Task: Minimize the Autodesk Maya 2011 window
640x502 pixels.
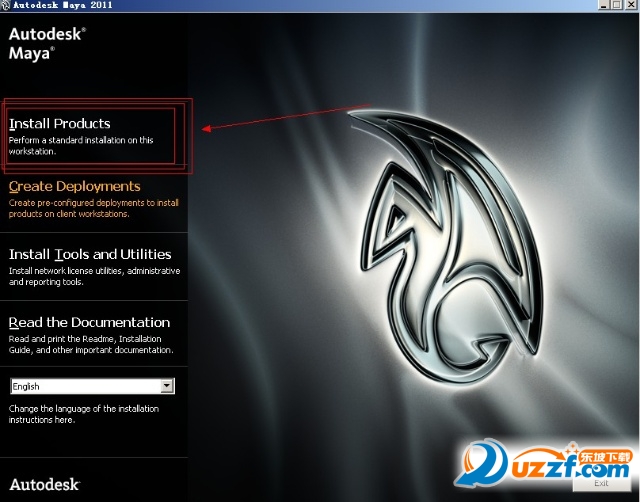Action: click(604, 5)
